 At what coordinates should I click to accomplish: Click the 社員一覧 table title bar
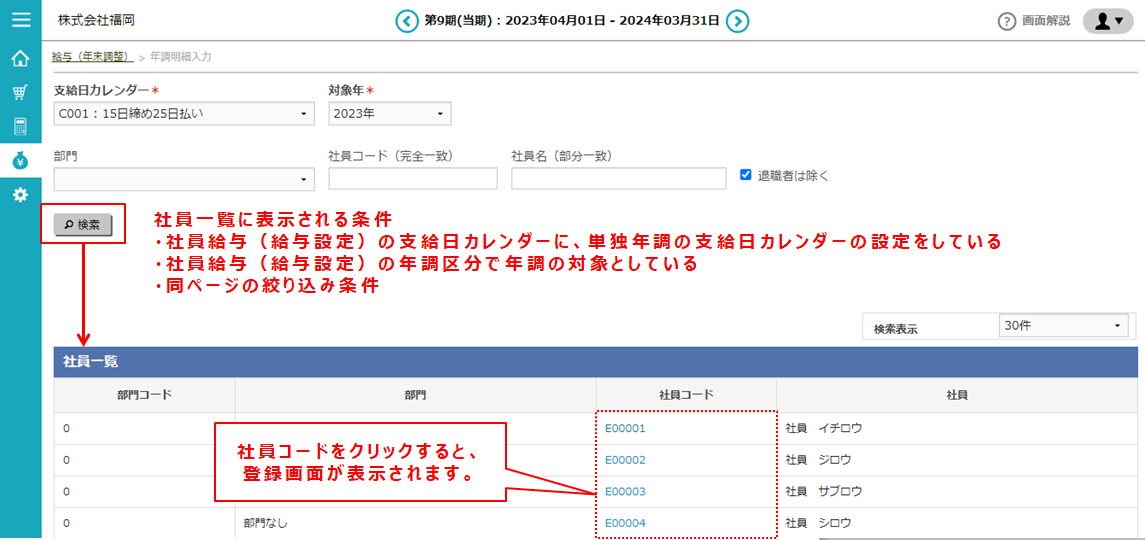pos(595,361)
